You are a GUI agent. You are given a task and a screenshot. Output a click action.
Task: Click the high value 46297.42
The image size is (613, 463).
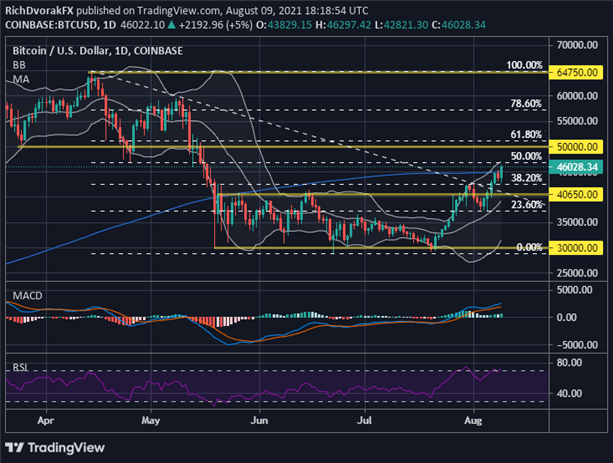click(x=349, y=25)
